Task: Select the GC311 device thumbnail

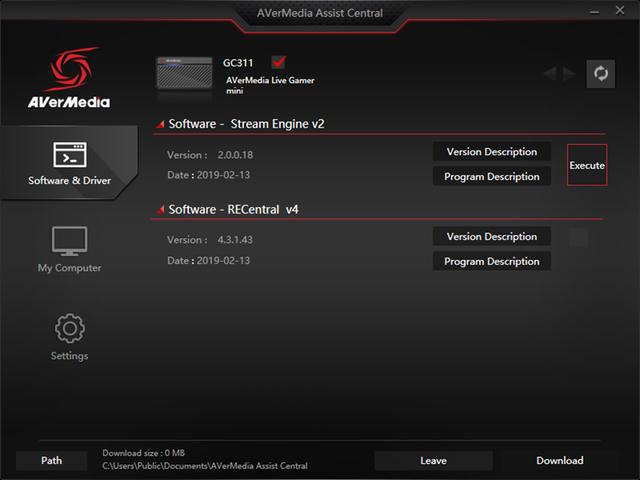Action: pos(184,73)
